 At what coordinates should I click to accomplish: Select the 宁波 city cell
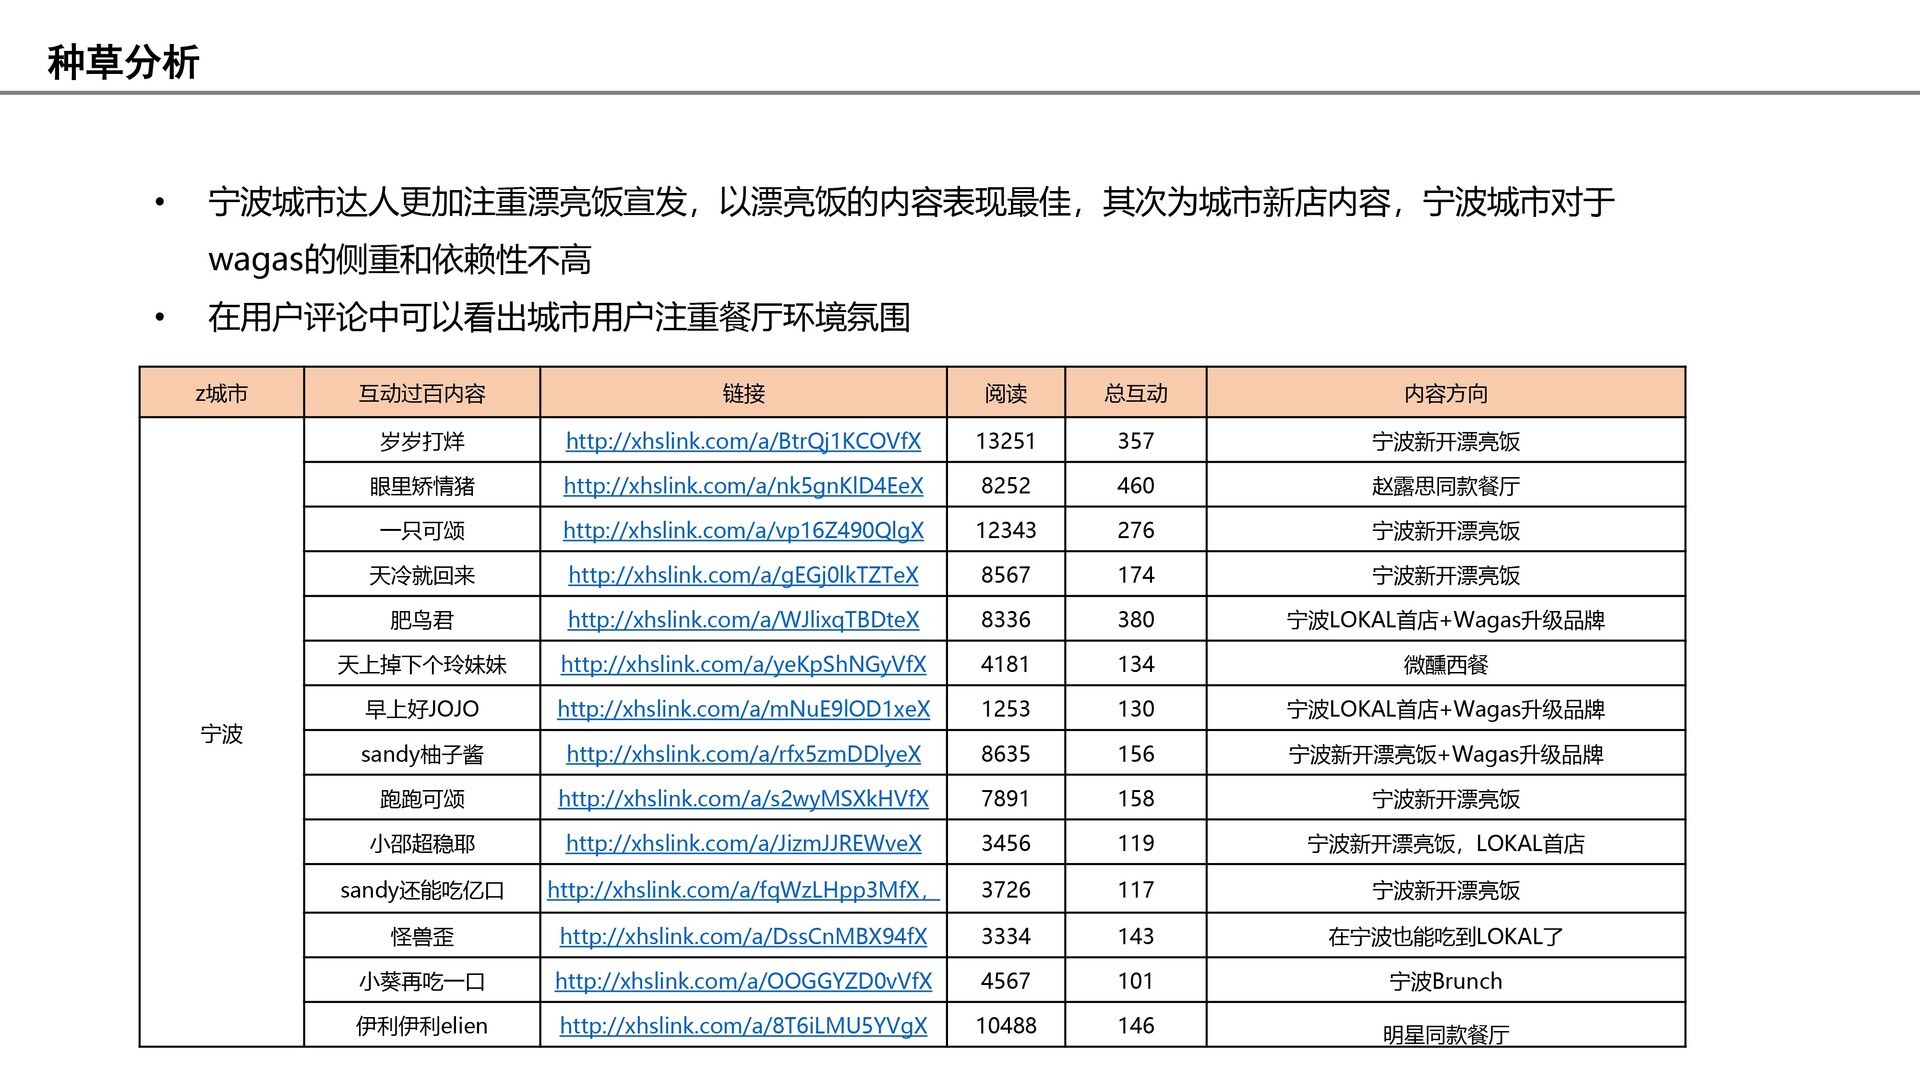(x=222, y=733)
